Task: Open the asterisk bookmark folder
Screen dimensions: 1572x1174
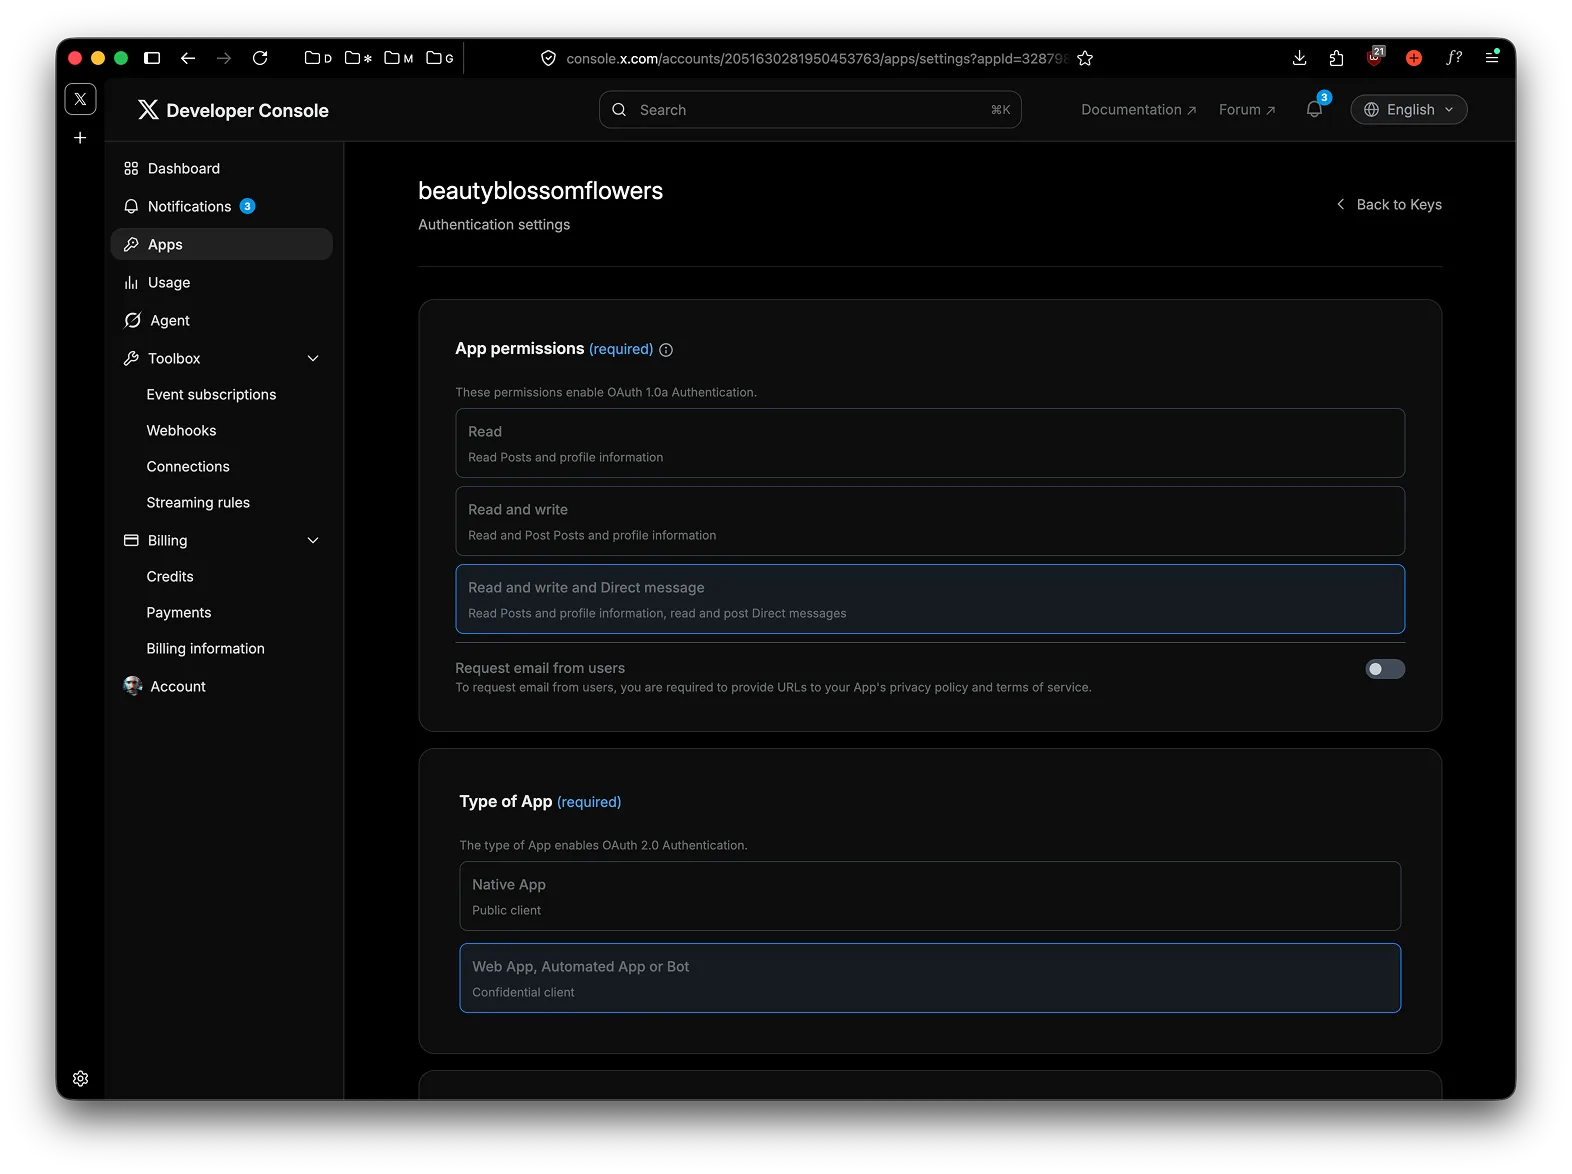Action: click(358, 58)
